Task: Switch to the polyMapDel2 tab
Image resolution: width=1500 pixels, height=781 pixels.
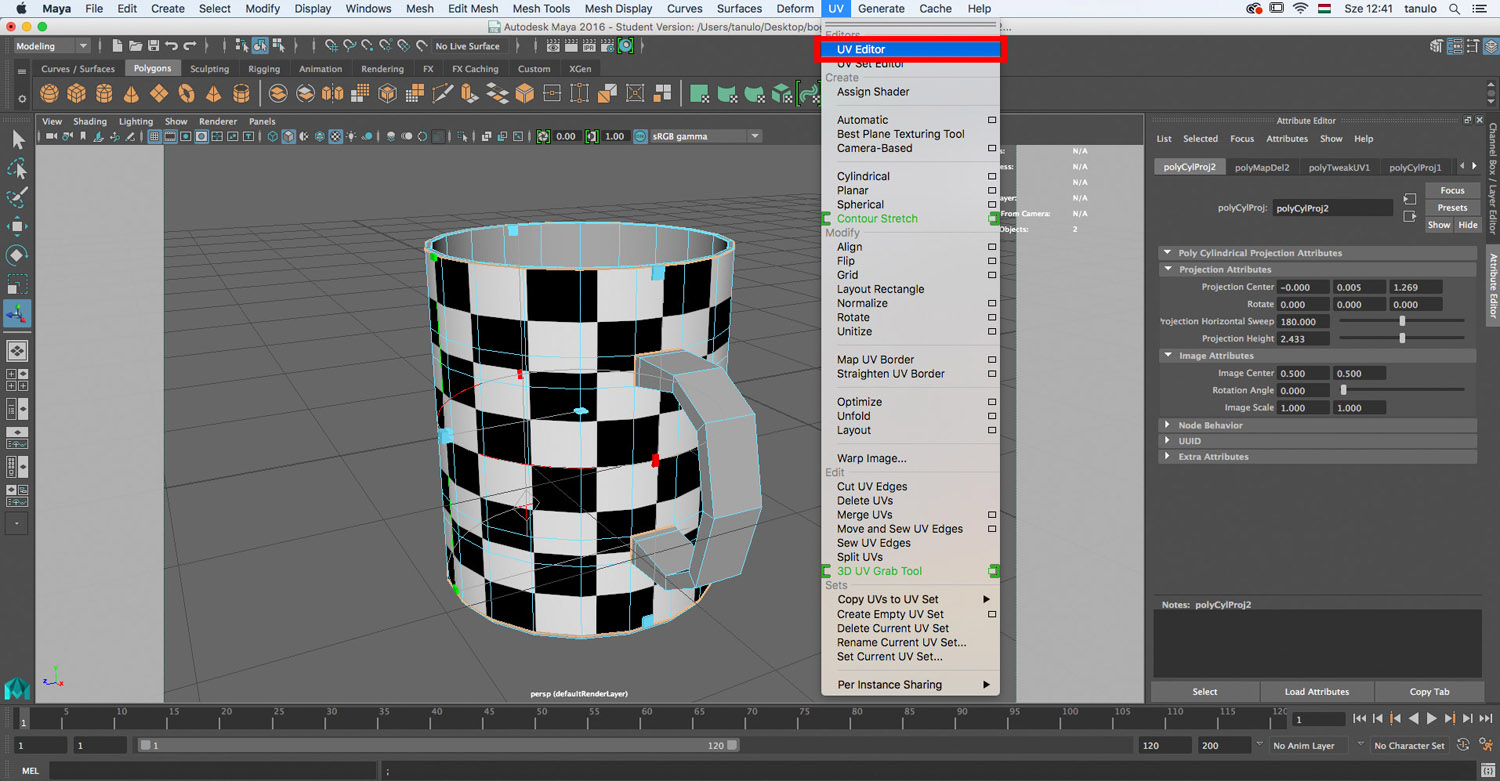Action: click(x=1262, y=167)
